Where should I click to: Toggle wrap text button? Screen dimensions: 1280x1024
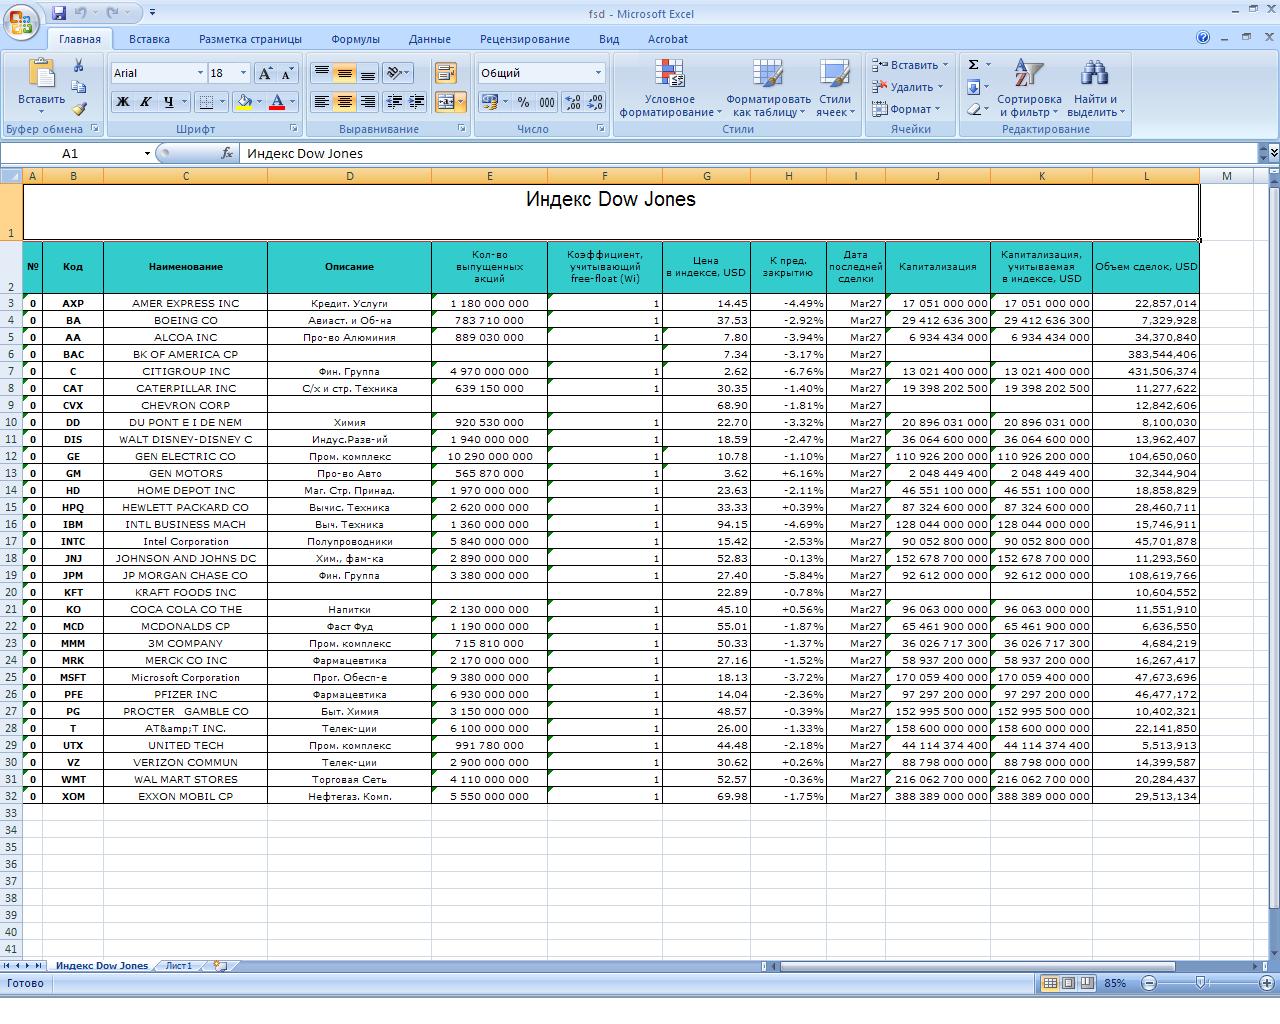tap(446, 73)
